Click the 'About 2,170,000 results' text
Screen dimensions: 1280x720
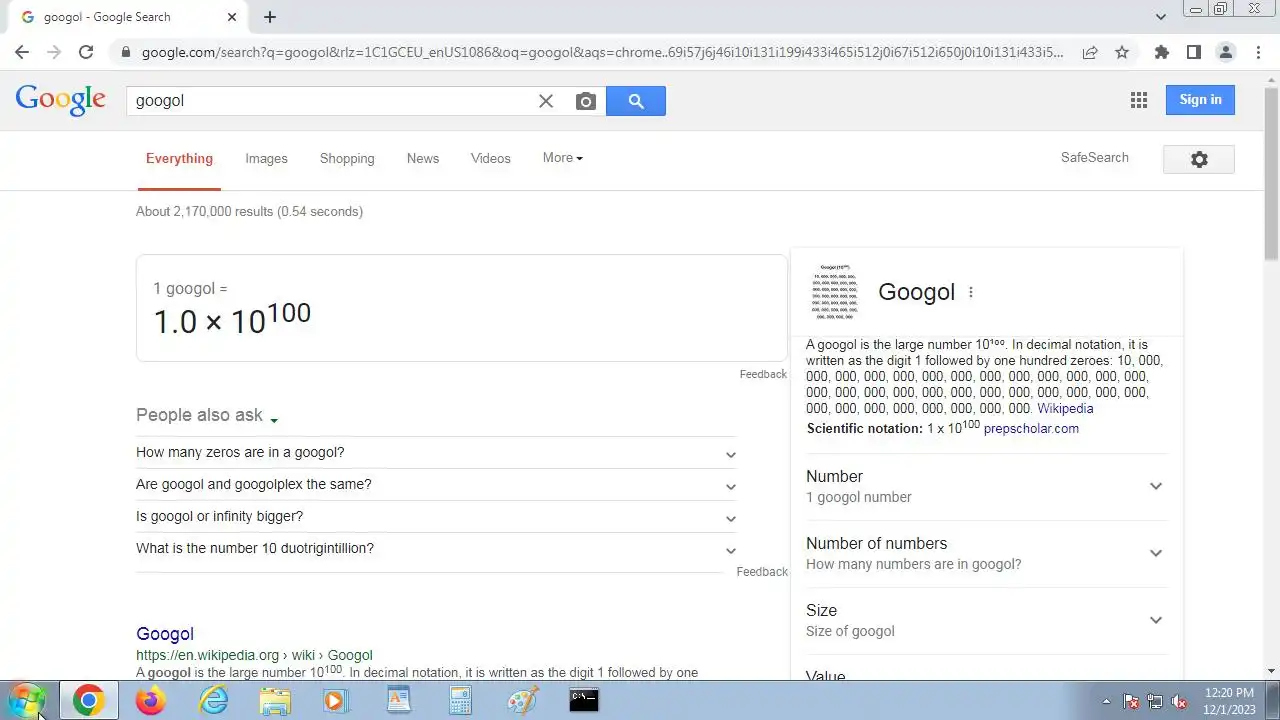coord(249,211)
